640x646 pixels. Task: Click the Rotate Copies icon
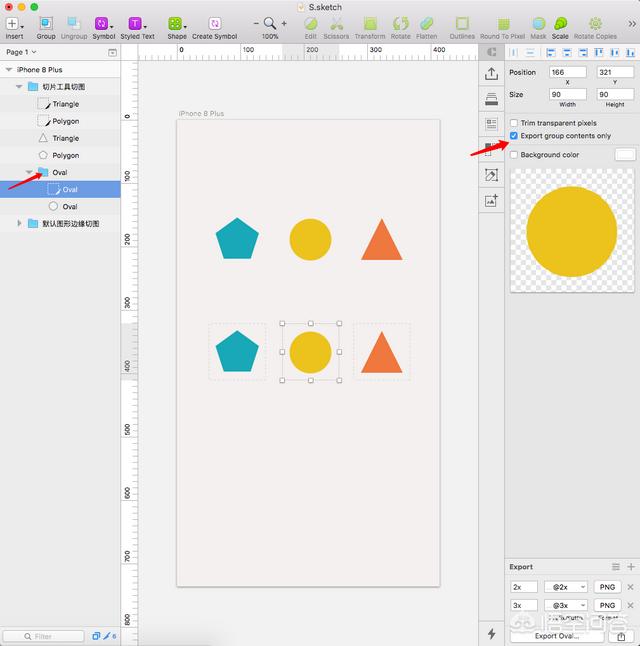pos(595,23)
